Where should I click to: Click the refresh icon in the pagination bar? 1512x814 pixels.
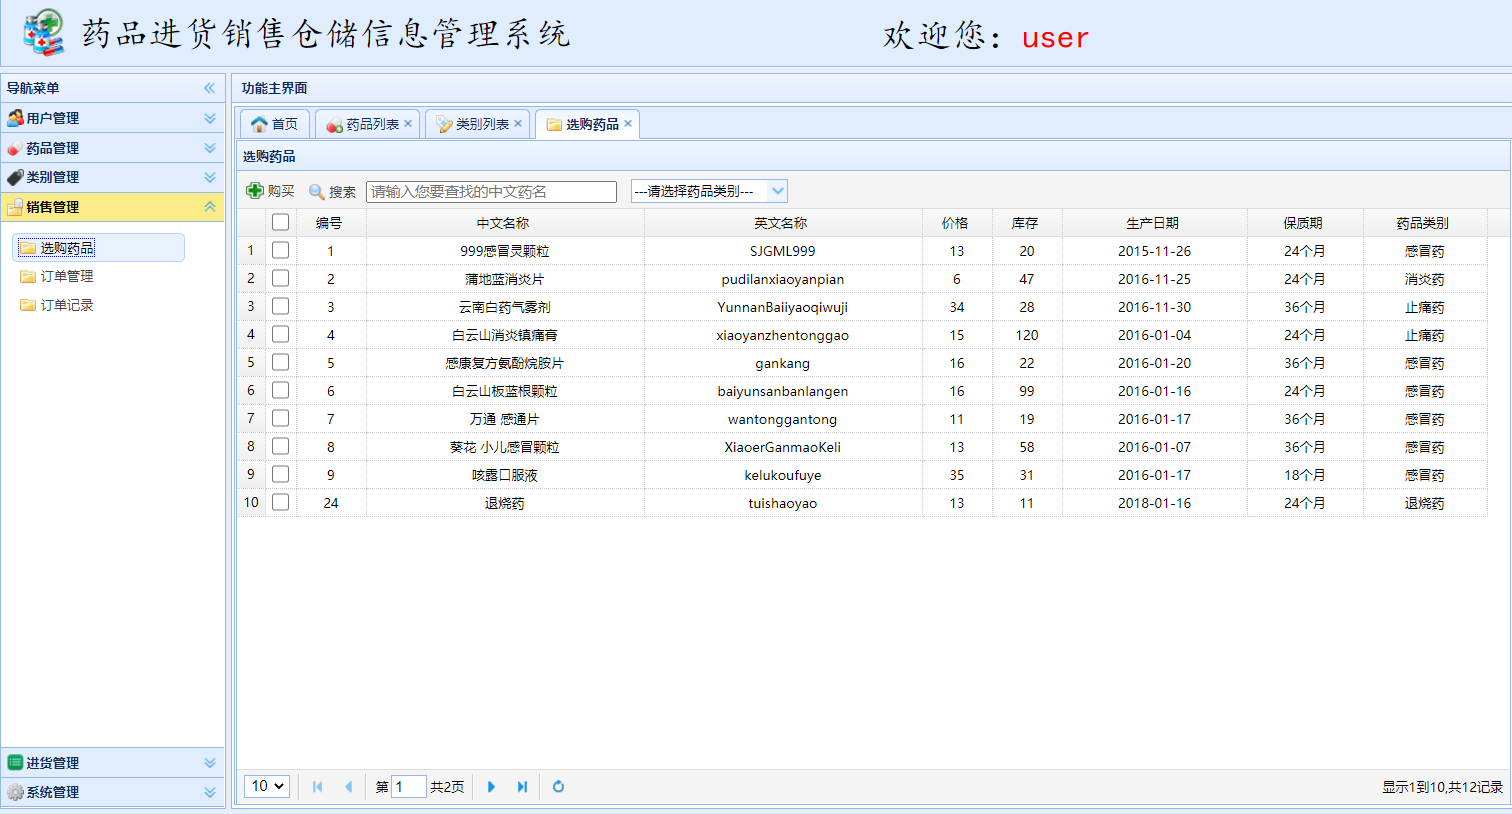(558, 787)
